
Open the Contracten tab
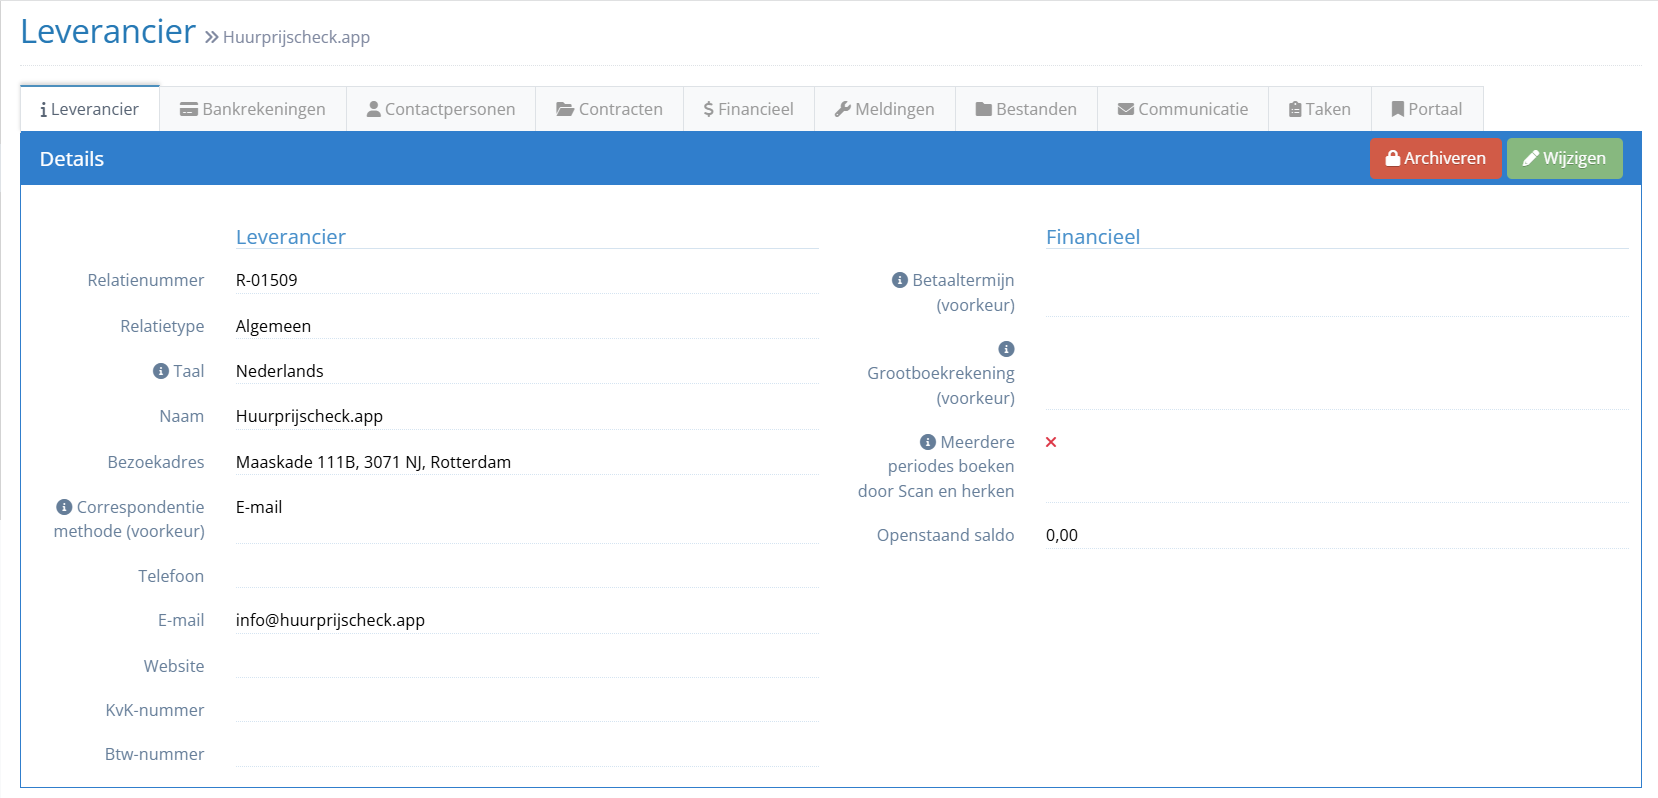(x=609, y=109)
